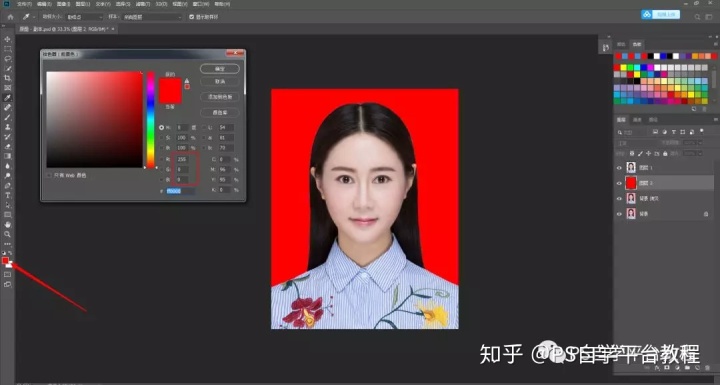Image resolution: width=720 pixels, height=385 pixels.
Task: Toggle the Only Web Colors checkbox
Action: pos(49,176)
